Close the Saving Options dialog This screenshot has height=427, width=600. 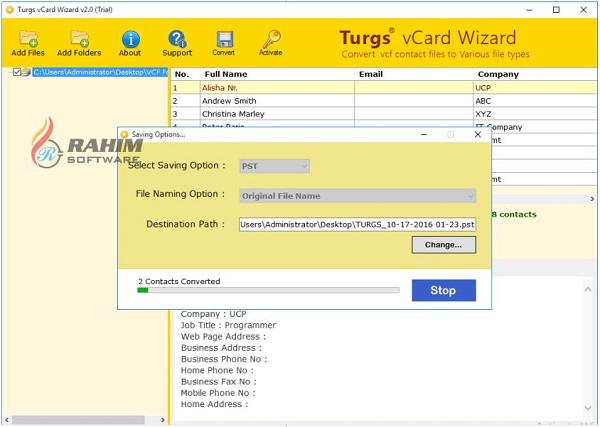tap(478, 135)
